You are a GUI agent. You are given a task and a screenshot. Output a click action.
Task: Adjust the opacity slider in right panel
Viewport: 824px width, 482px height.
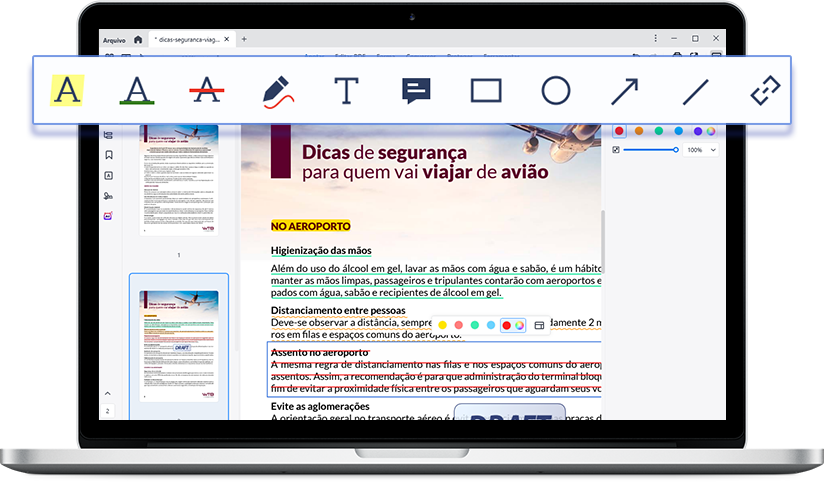click(652, 150)
